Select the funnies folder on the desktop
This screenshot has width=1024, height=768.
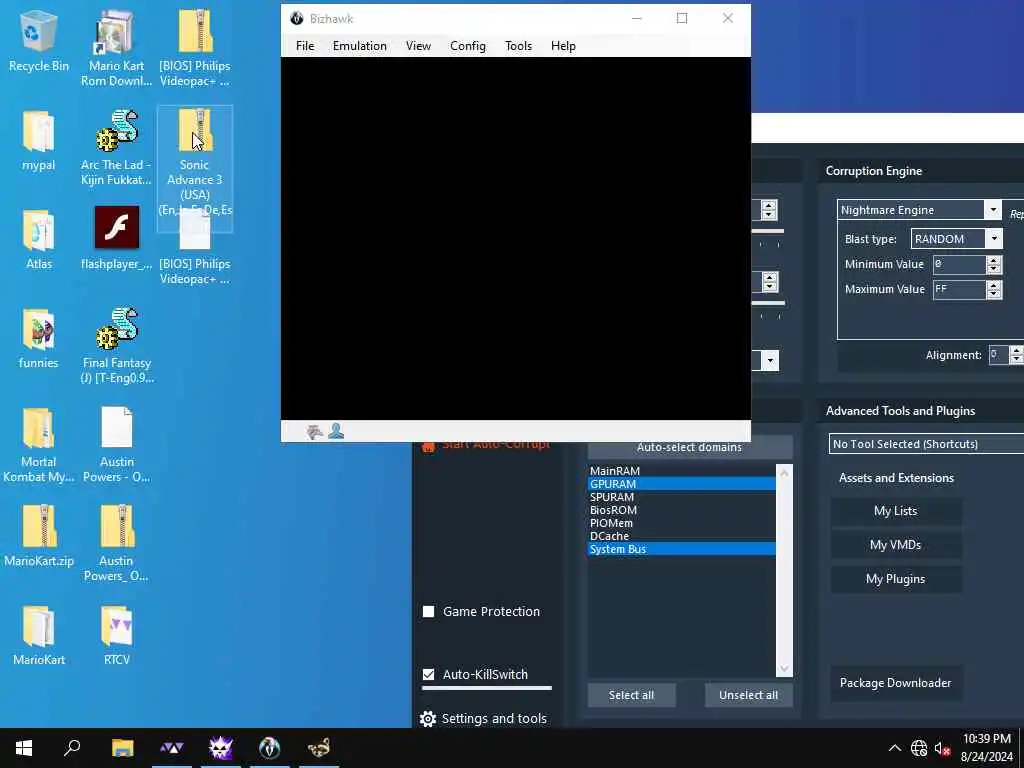tap(39, 338)
